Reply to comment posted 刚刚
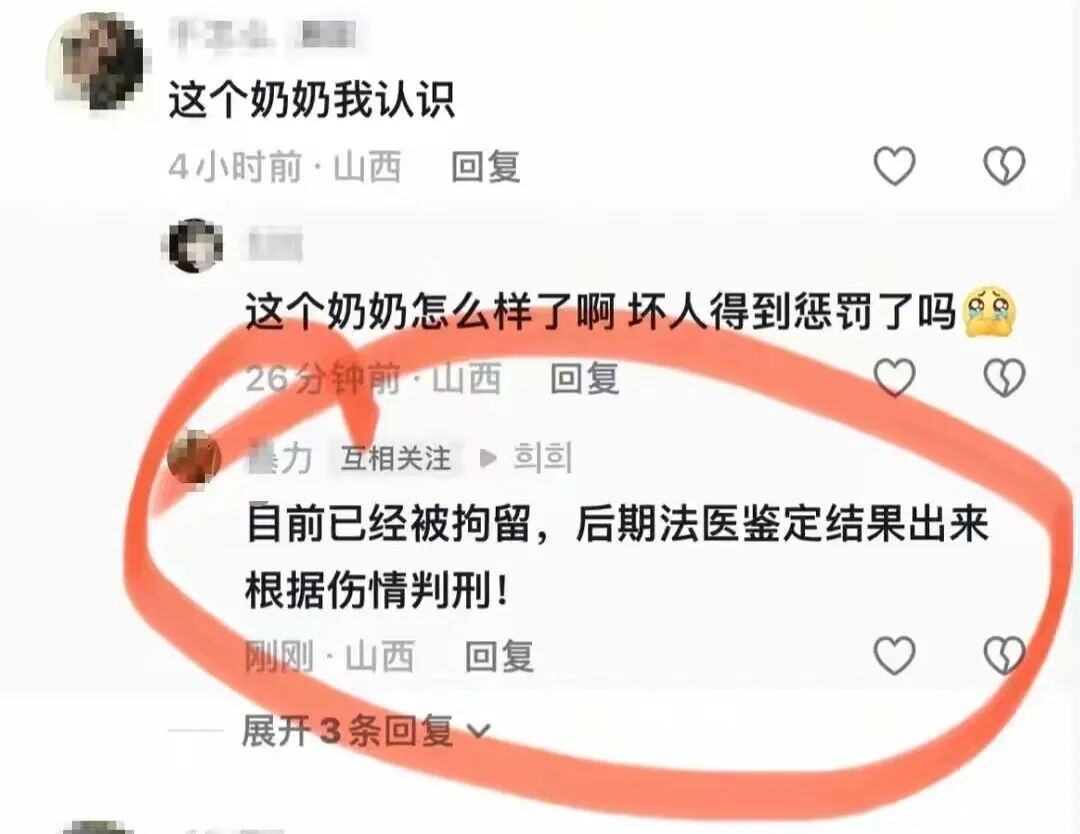 click(x=499, y=656)
